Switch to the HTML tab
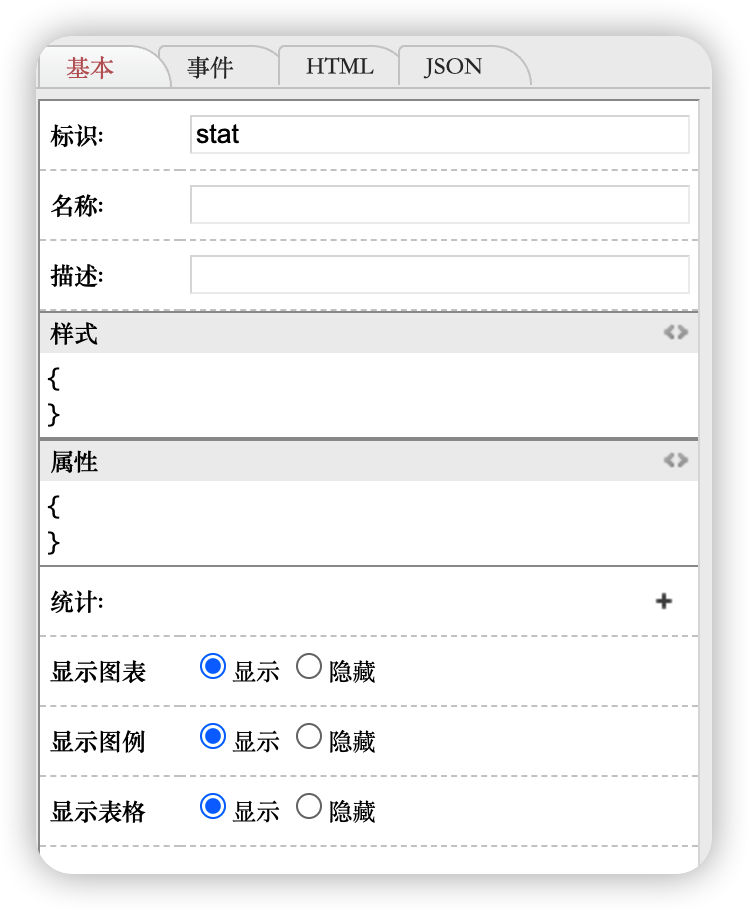This screenshot has width=748, height=910. (x=339, y=67)
